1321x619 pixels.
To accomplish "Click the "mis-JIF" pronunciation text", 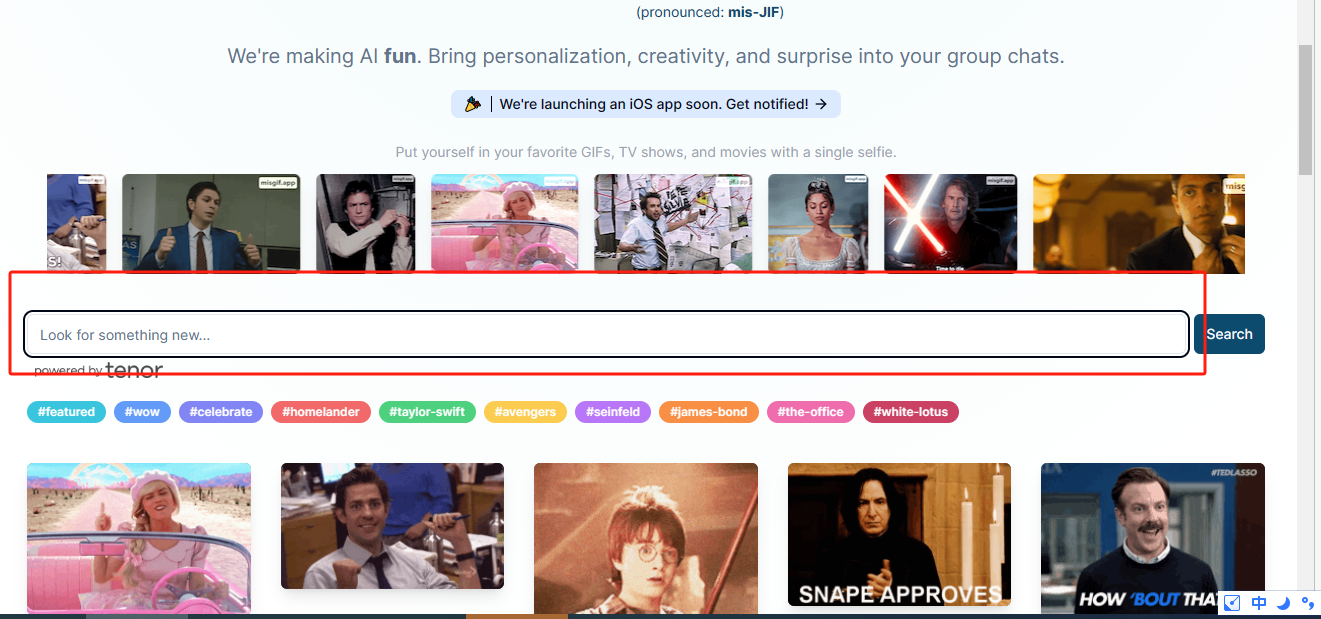I will pyautogui.click(x=754, y=12).
